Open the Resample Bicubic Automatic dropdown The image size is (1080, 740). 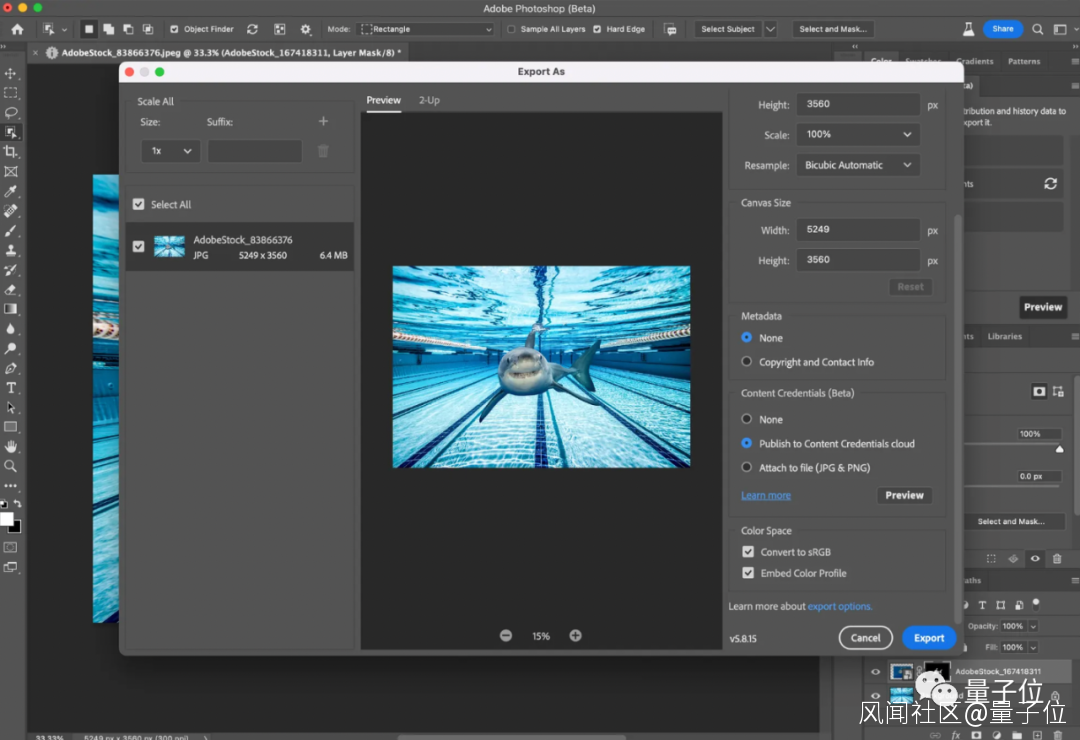(858, 165)
